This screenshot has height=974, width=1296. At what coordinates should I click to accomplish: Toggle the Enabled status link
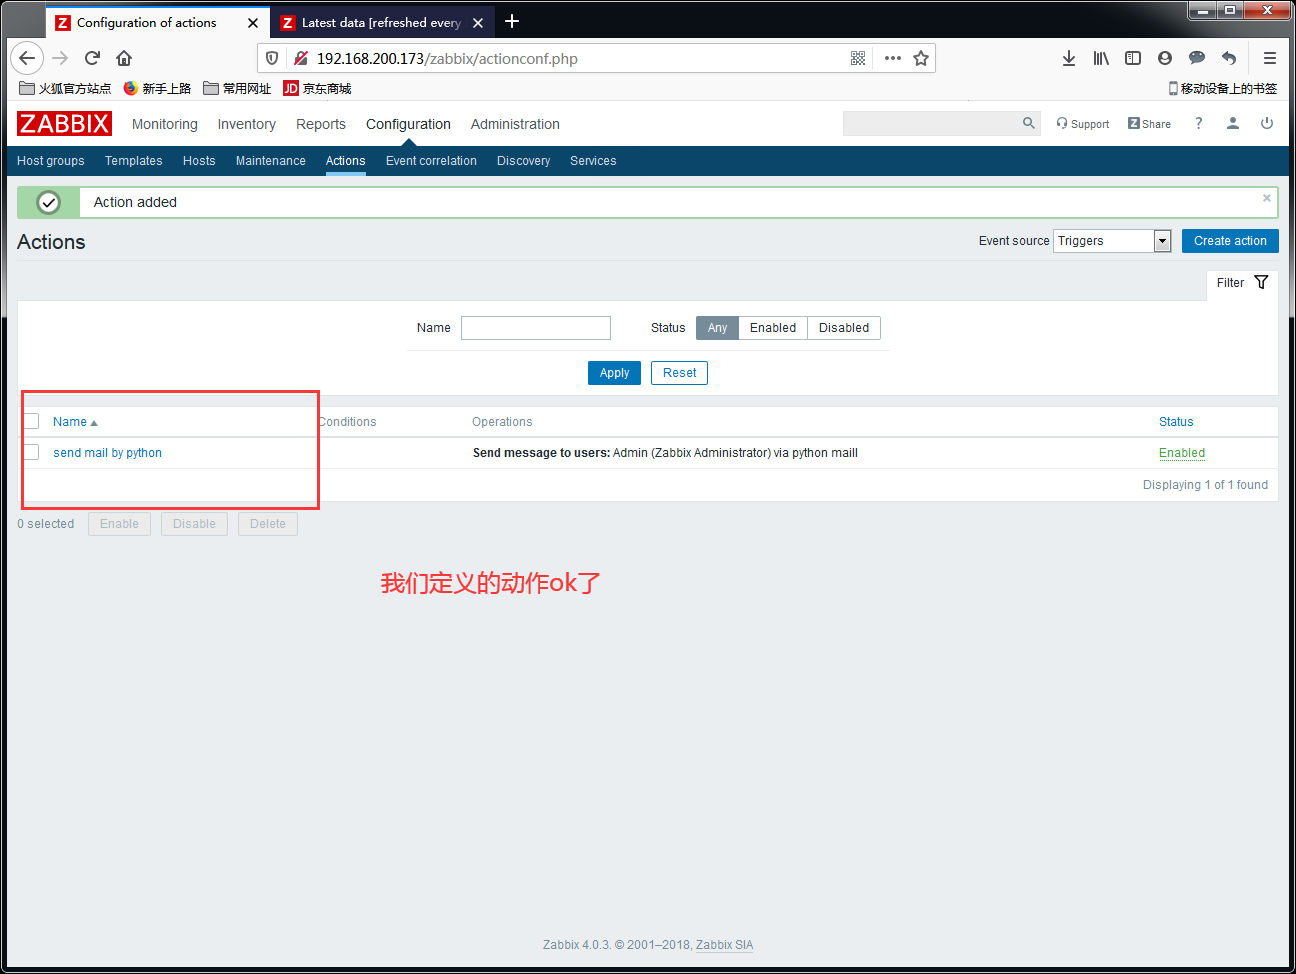(1182, 453)
